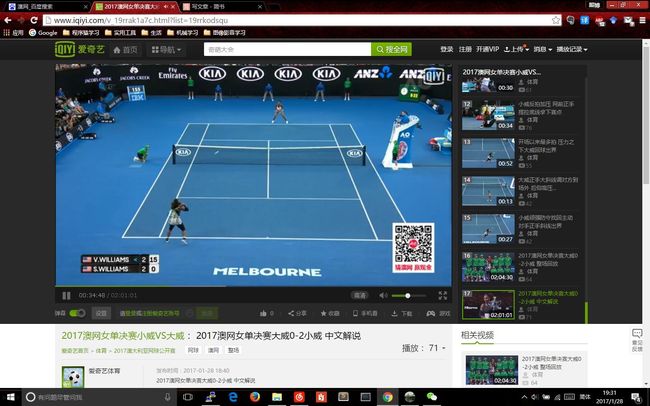Toggle the 弹幕 bullet comments switch
Image resolution: width=650 pixels, height=406 pixels.
[x=77, y=313]
